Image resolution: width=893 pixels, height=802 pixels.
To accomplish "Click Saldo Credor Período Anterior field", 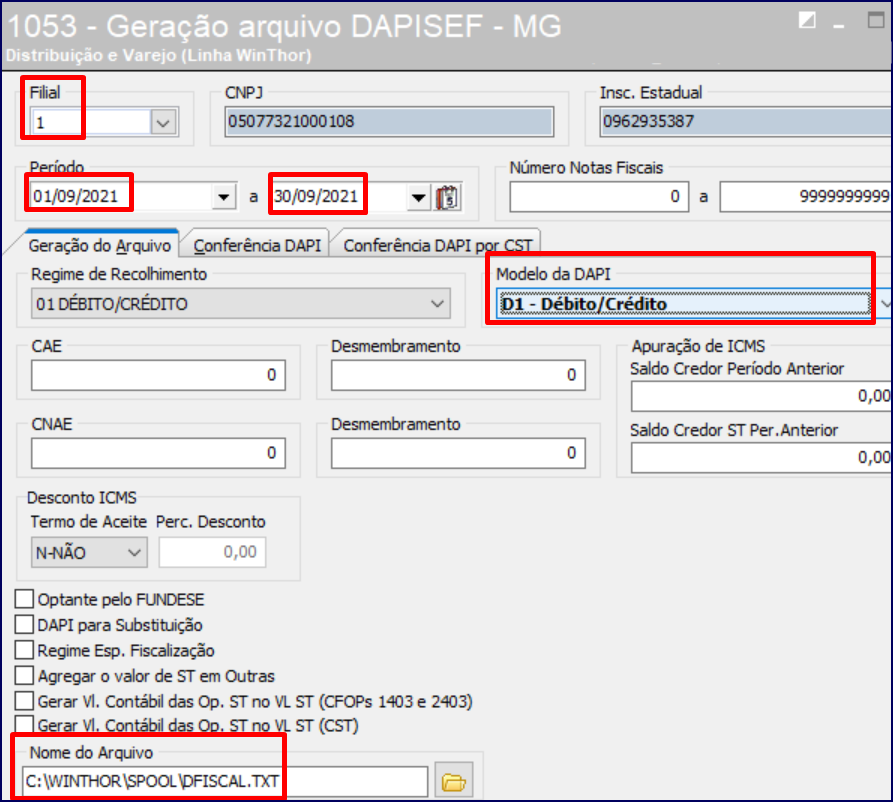I will tap(760, 396).
